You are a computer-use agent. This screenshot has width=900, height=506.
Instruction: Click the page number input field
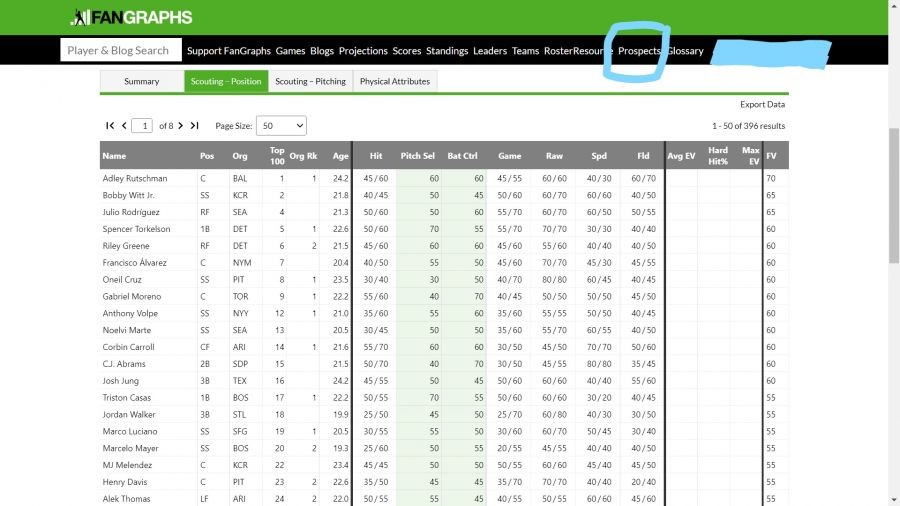click(x=144, y=126)
